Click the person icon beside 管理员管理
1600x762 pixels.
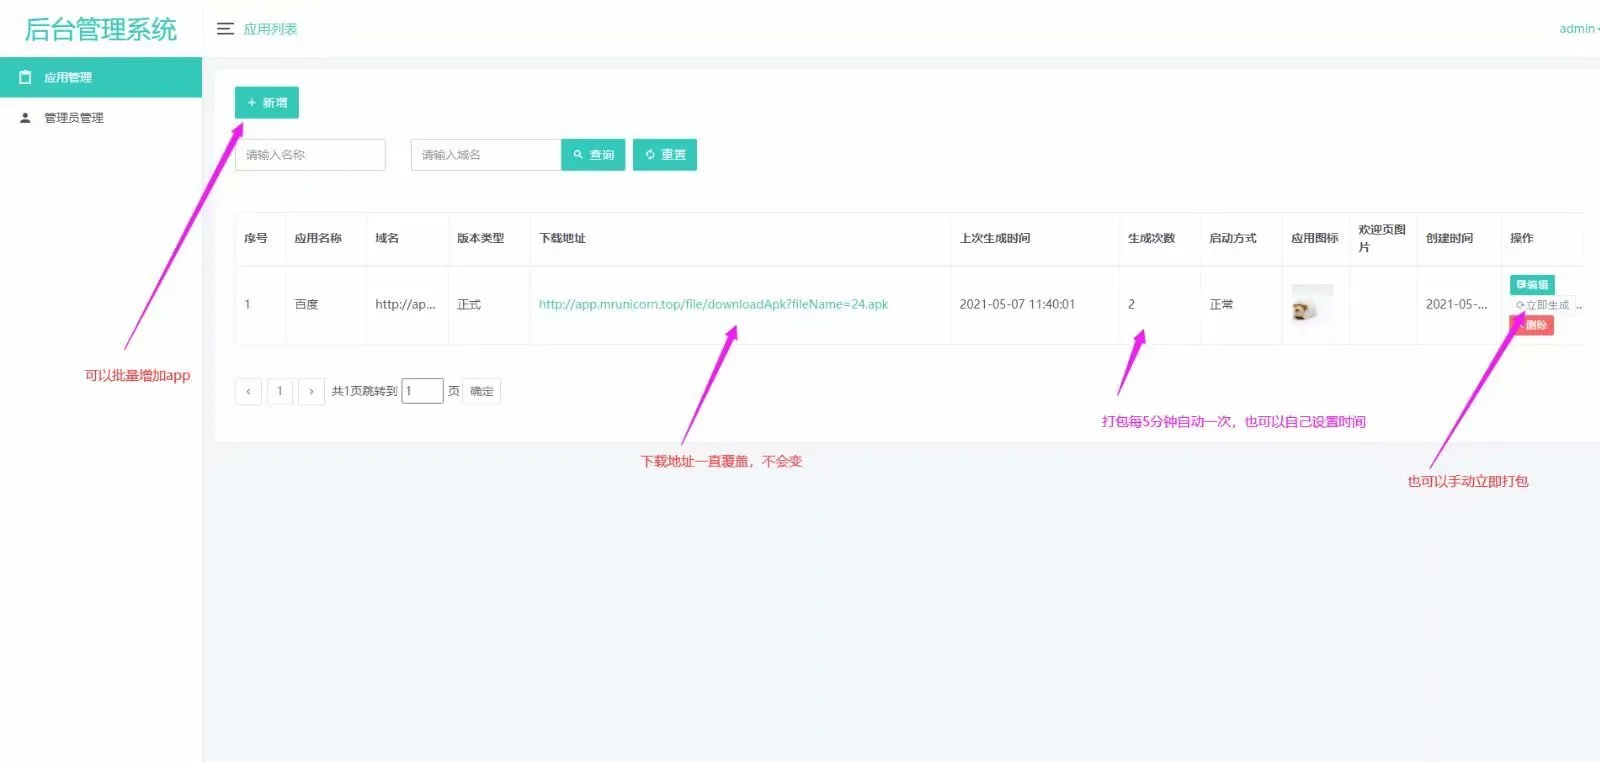(x=25, y=117)
